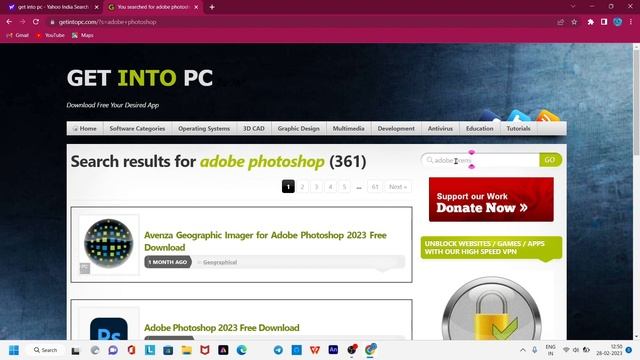The image size is (640, 360).
Task: Launch Microsoft Office from the taskbar
Action: tap(131, 350)
